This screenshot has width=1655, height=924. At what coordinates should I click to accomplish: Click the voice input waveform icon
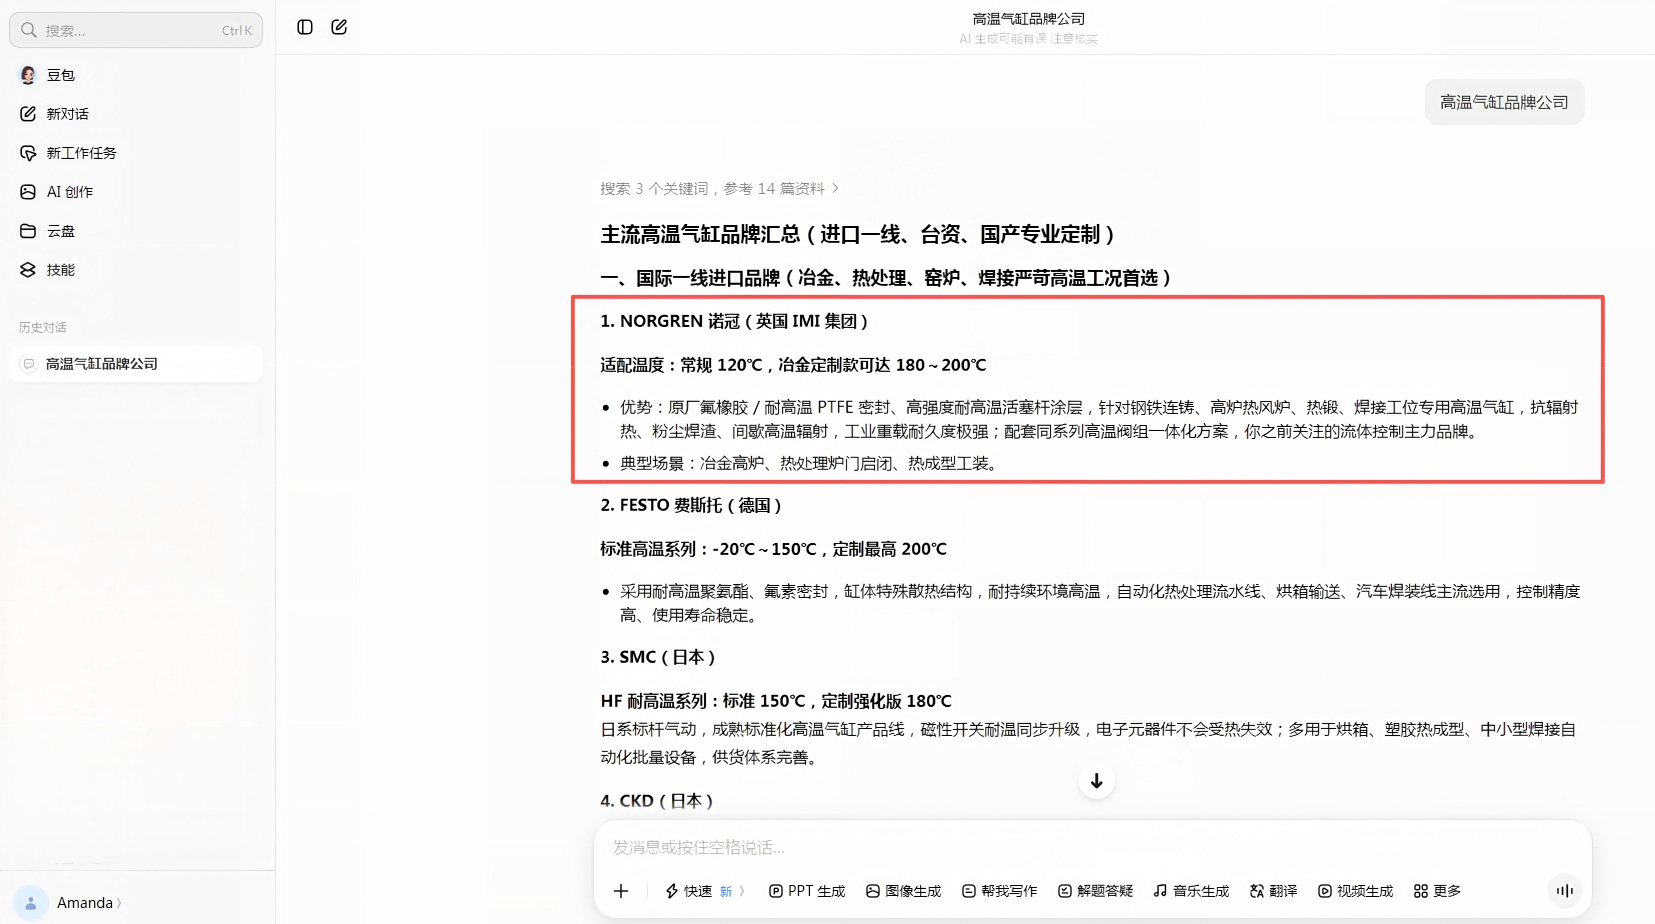point(1565,890)
